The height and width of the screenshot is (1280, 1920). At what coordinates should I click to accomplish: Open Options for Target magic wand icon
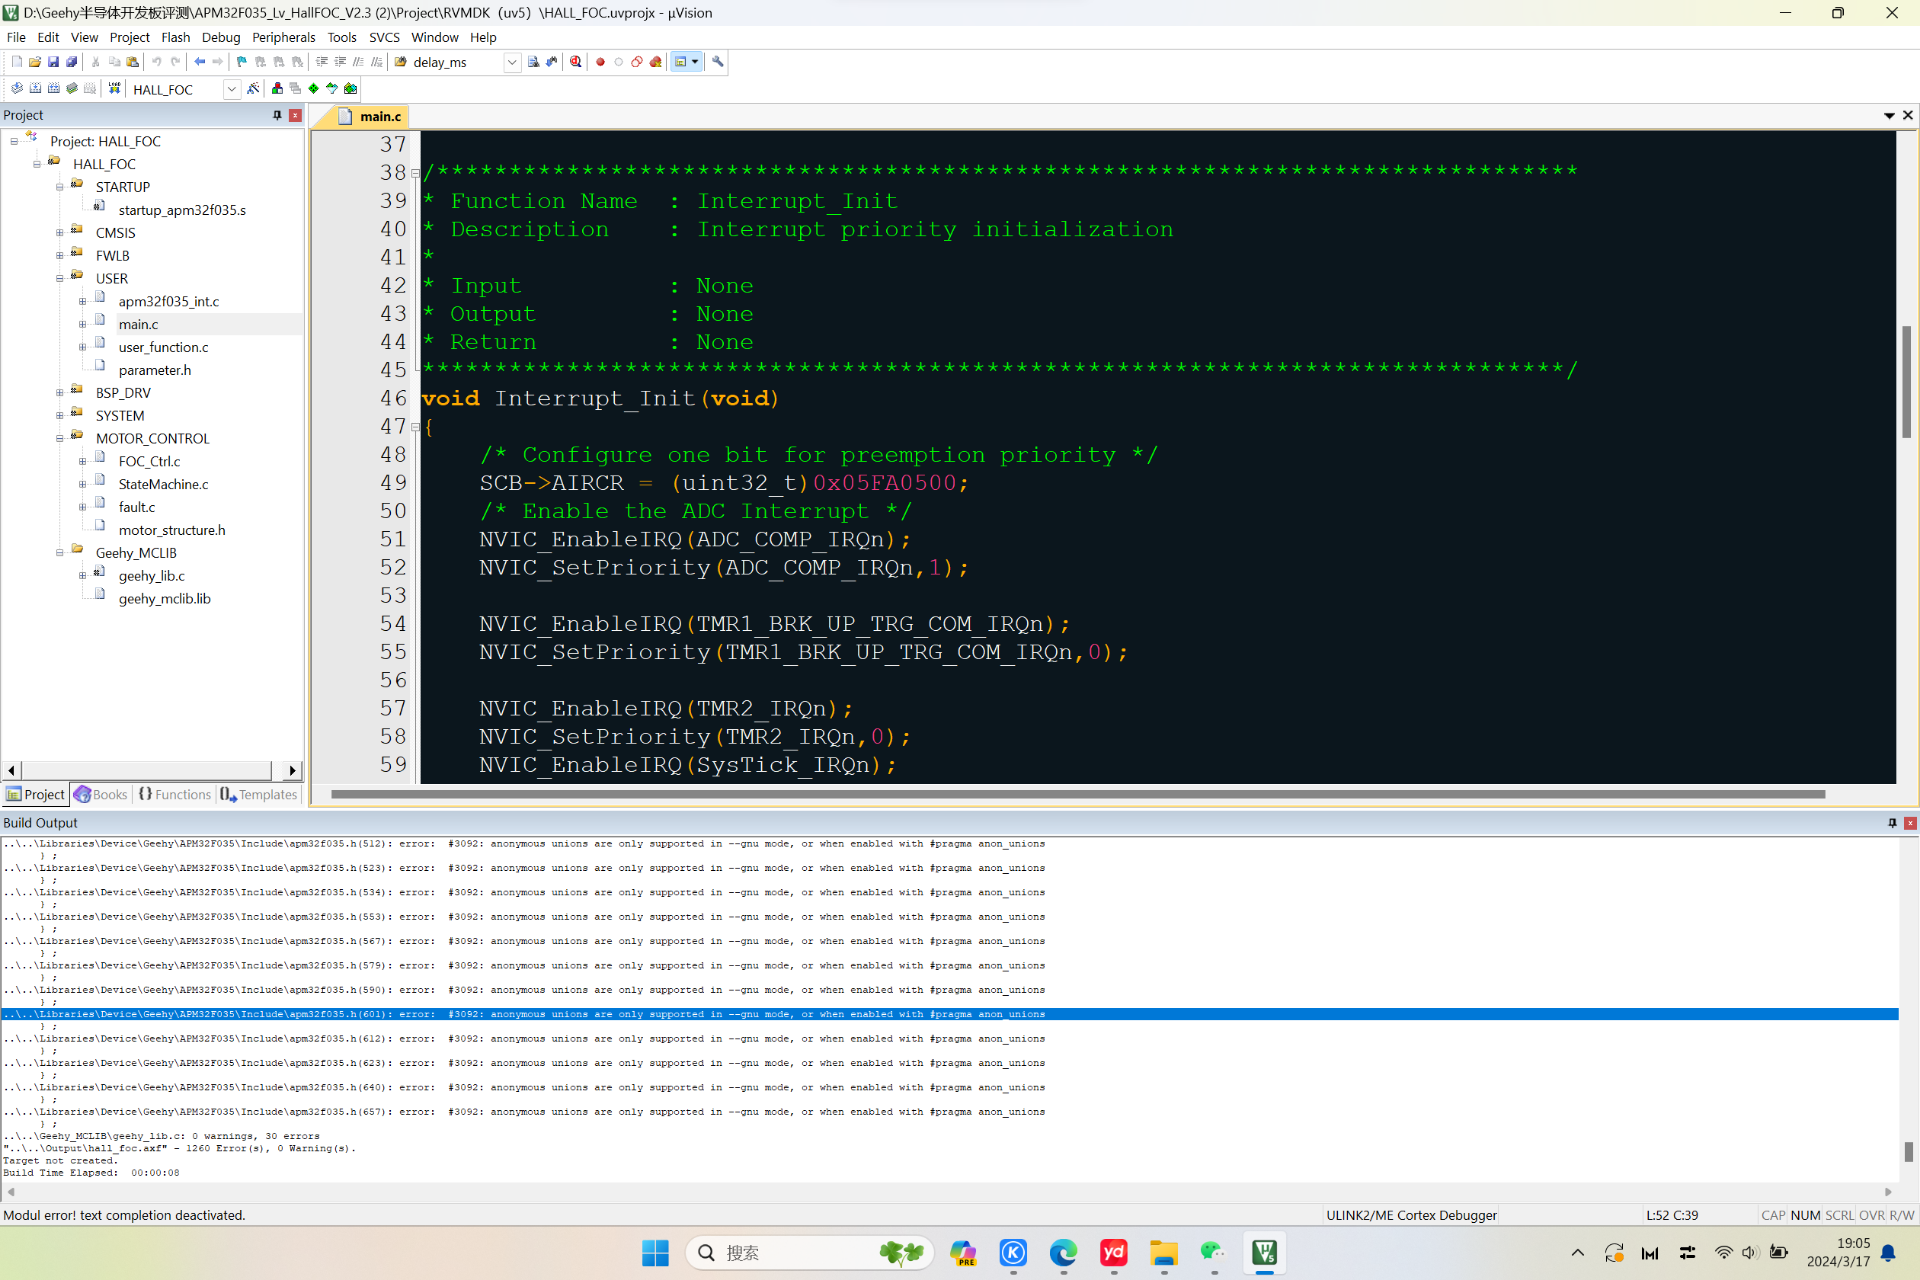[253, 89]
